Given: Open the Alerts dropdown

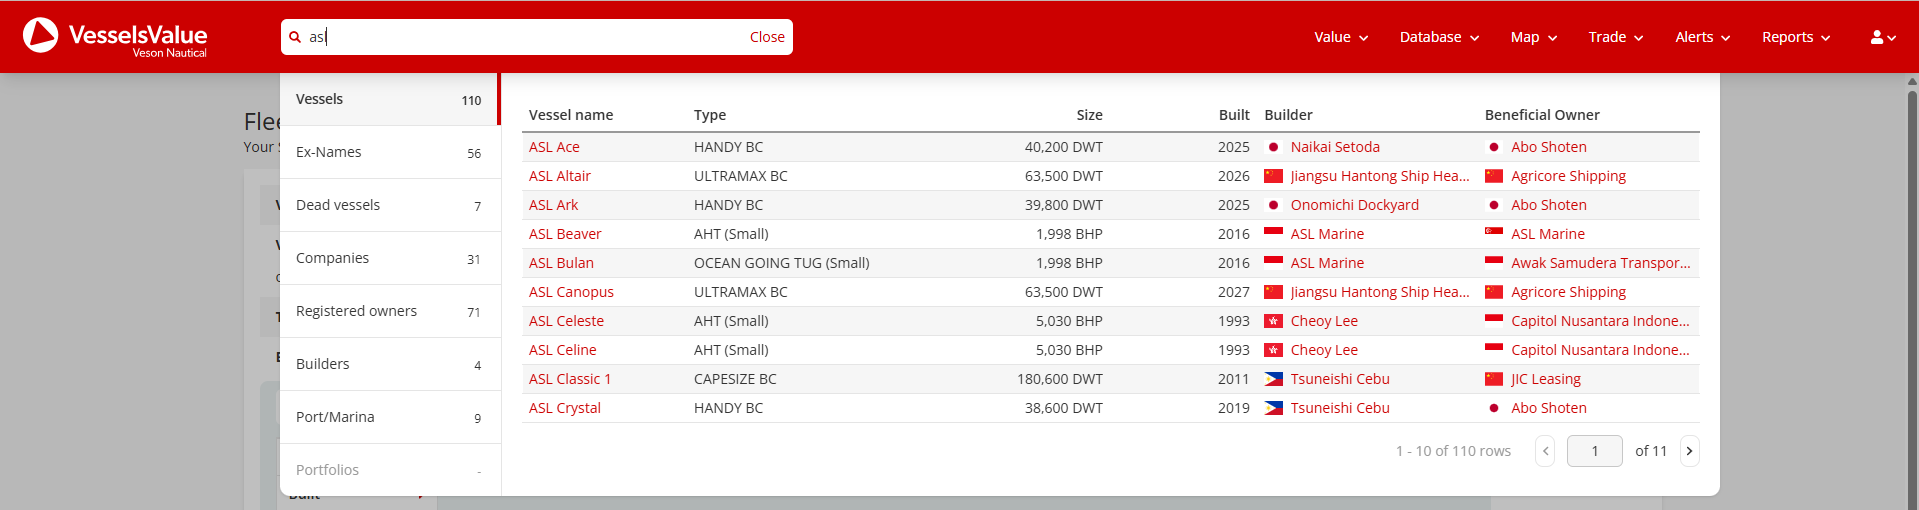Looking at the screenshot, I should (x=1703, y=37).
